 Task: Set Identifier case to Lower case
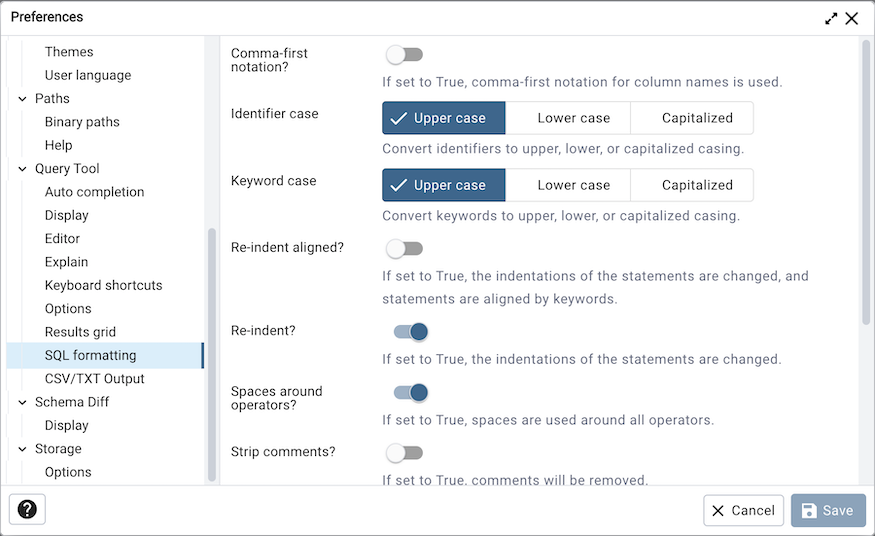573,118
